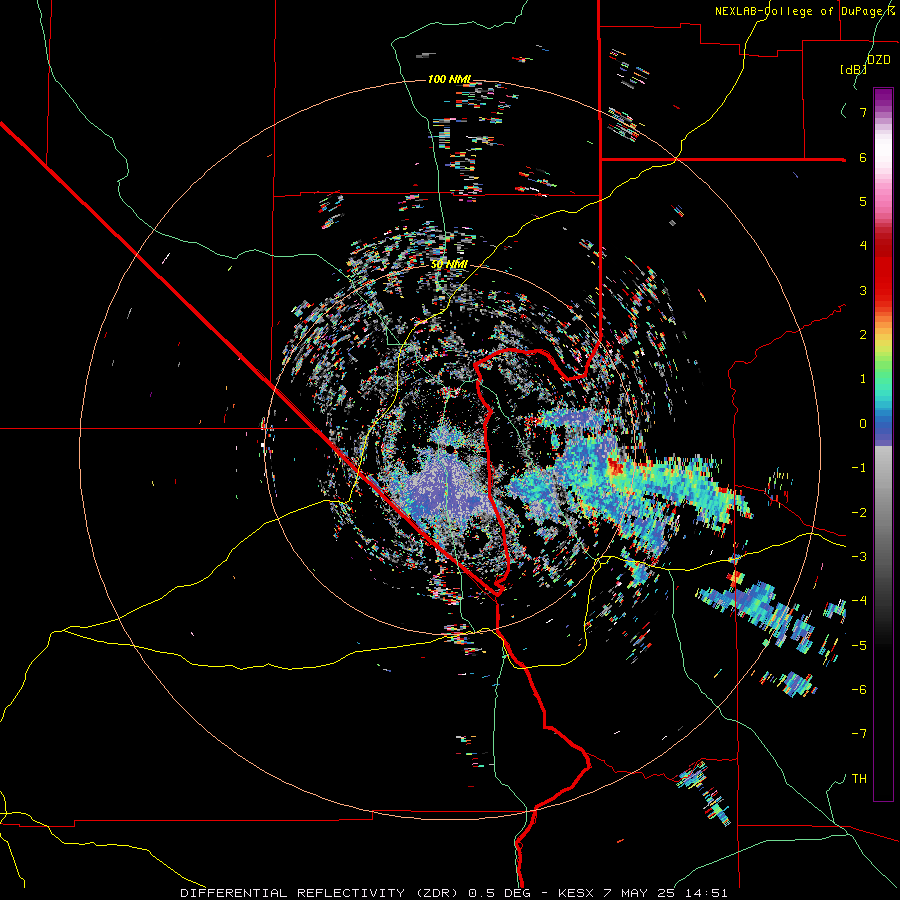Click the 7 MAY 25 date text
900x900 pixels.
[x=639, y=893]
